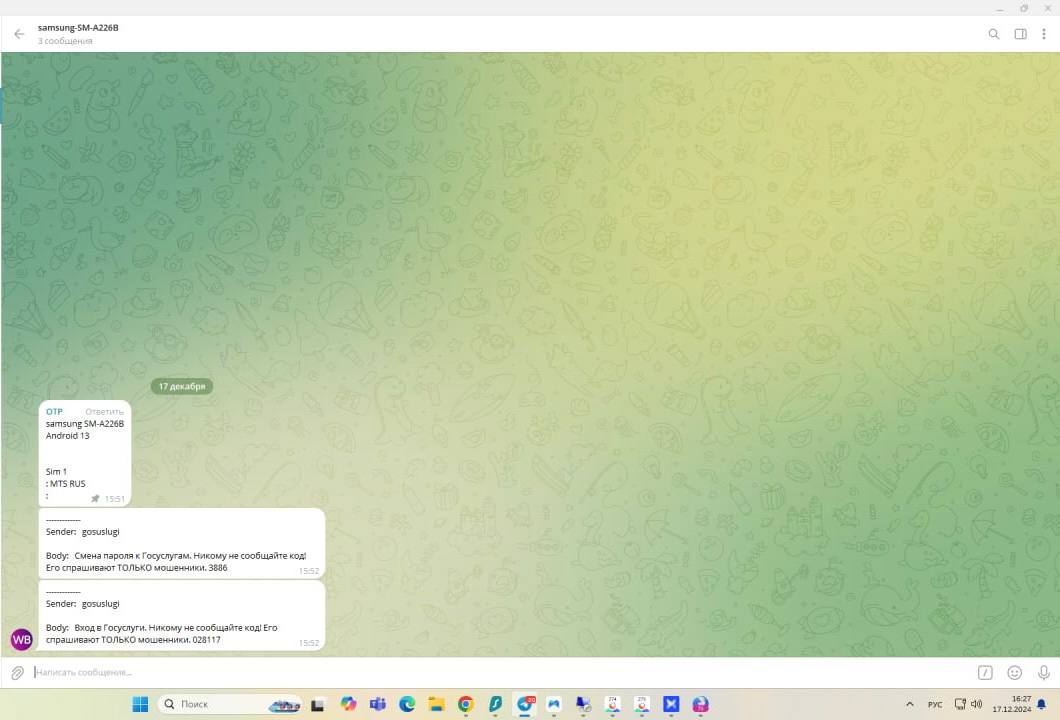
Task: Open notifications via bell icon
Action: point(1042,704)
